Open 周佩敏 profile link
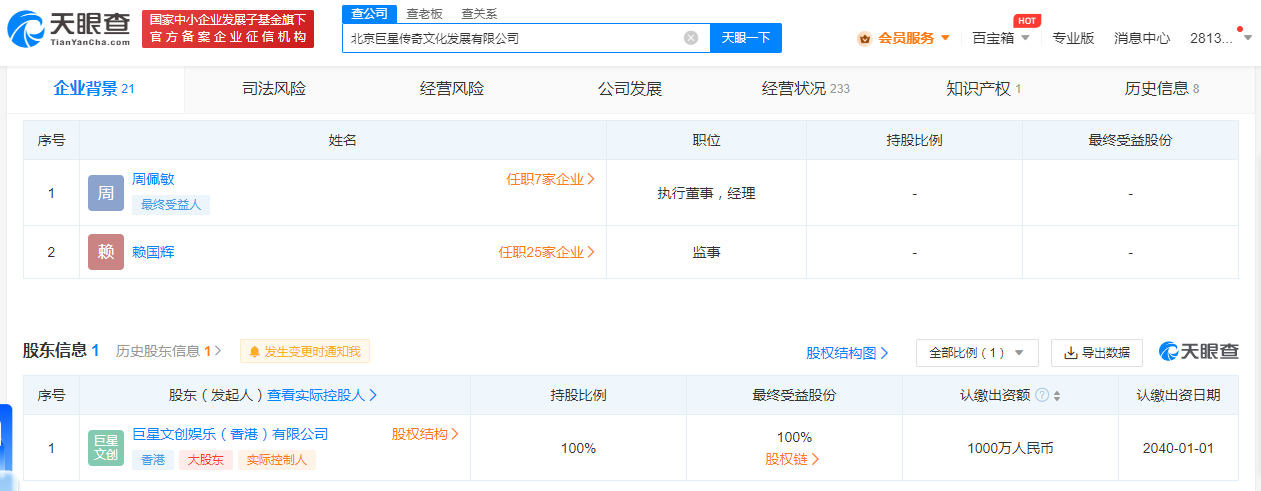Screen dimensions: 1261x491 (153, 179)
